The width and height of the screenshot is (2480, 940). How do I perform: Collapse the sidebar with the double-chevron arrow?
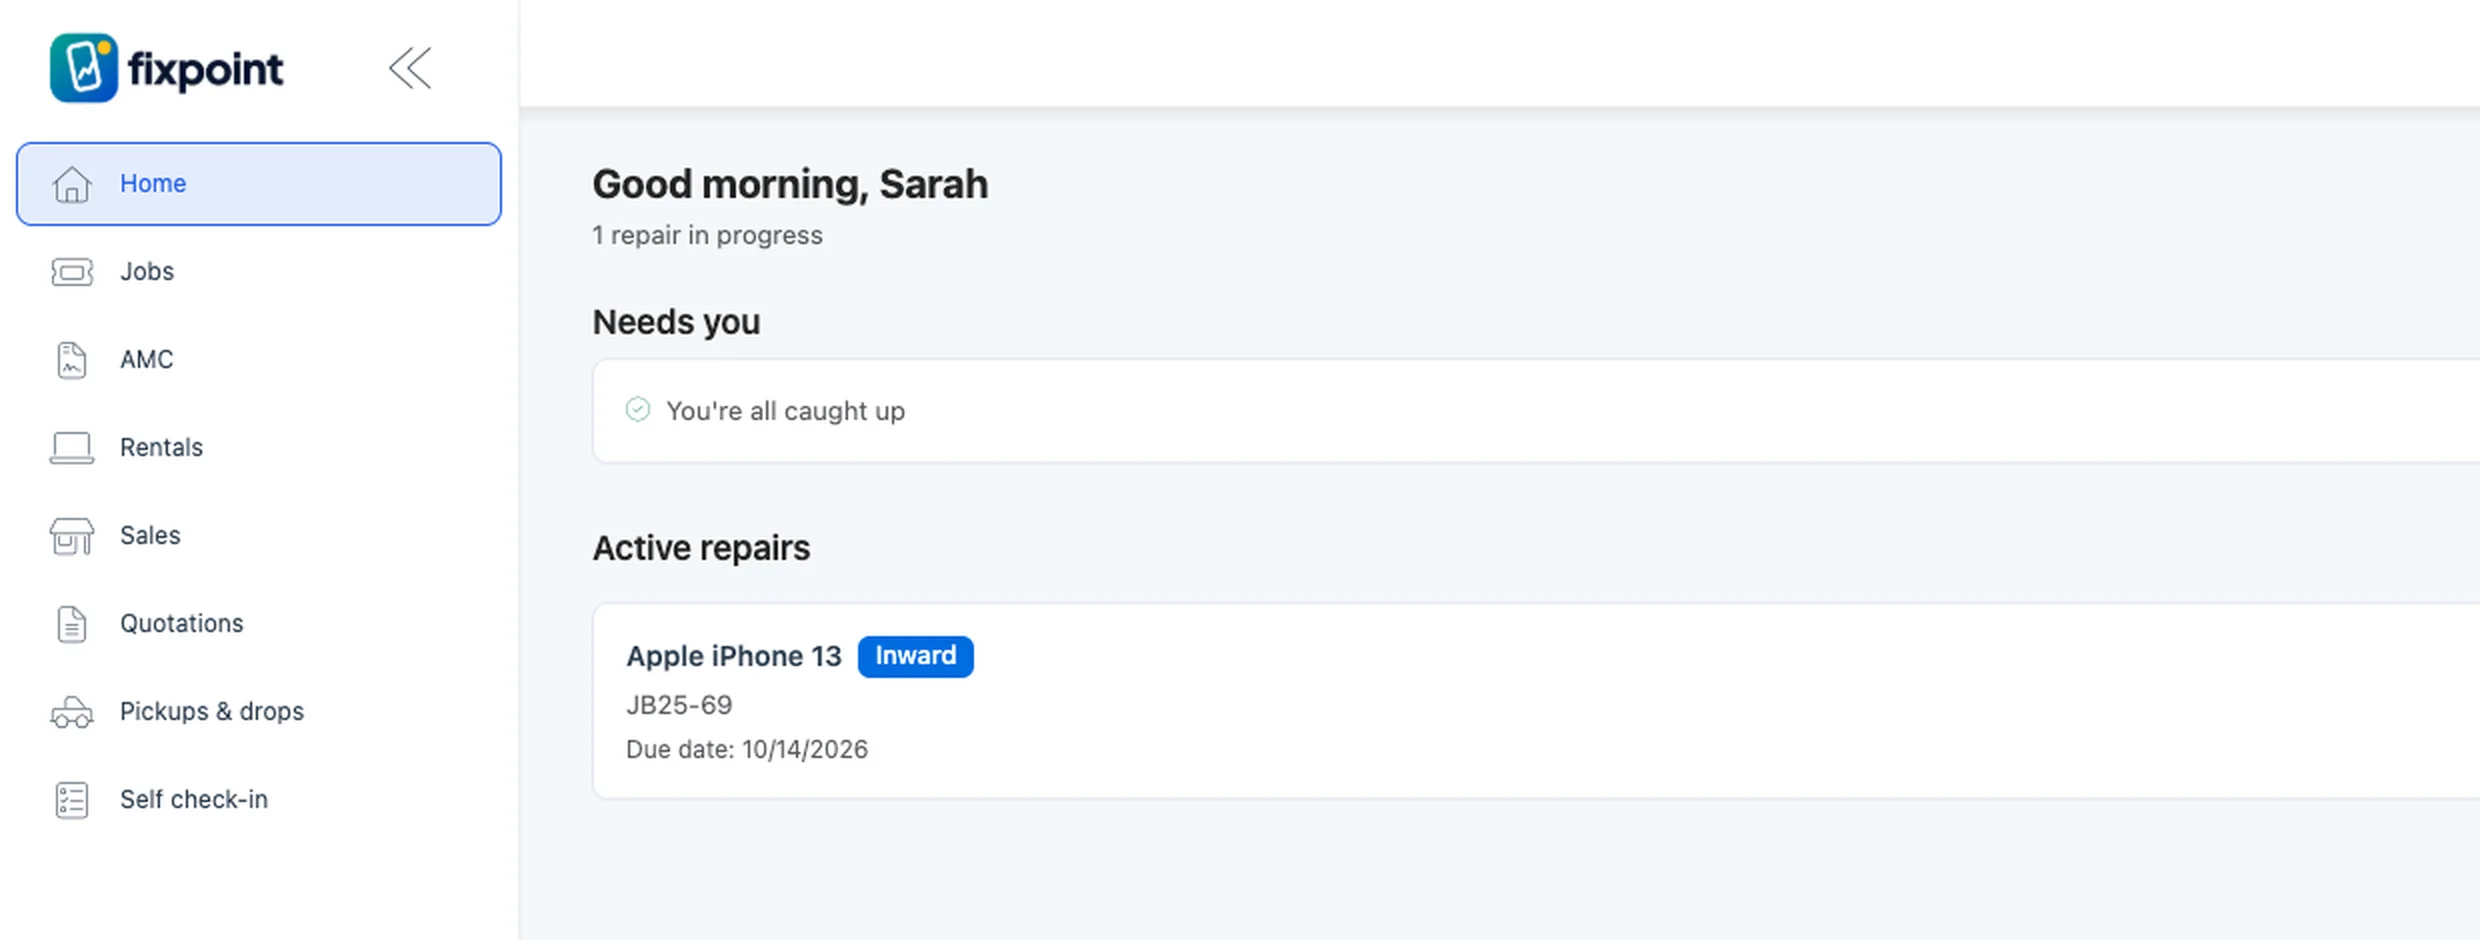(410, 68)
